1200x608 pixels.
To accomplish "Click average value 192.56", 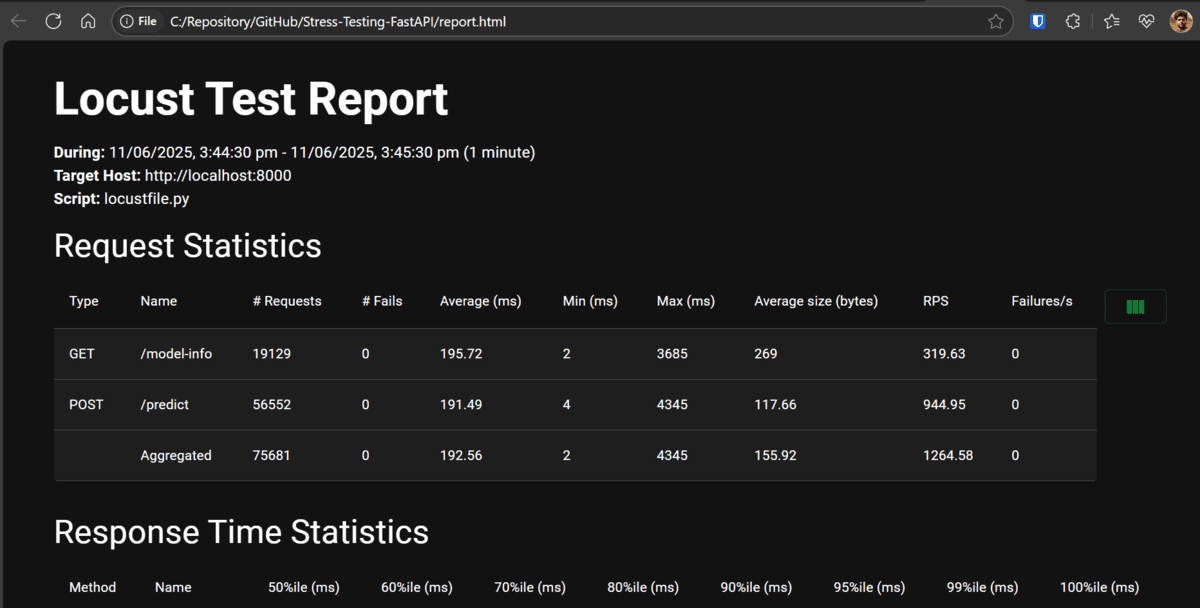I will click(x=461, y=456).
